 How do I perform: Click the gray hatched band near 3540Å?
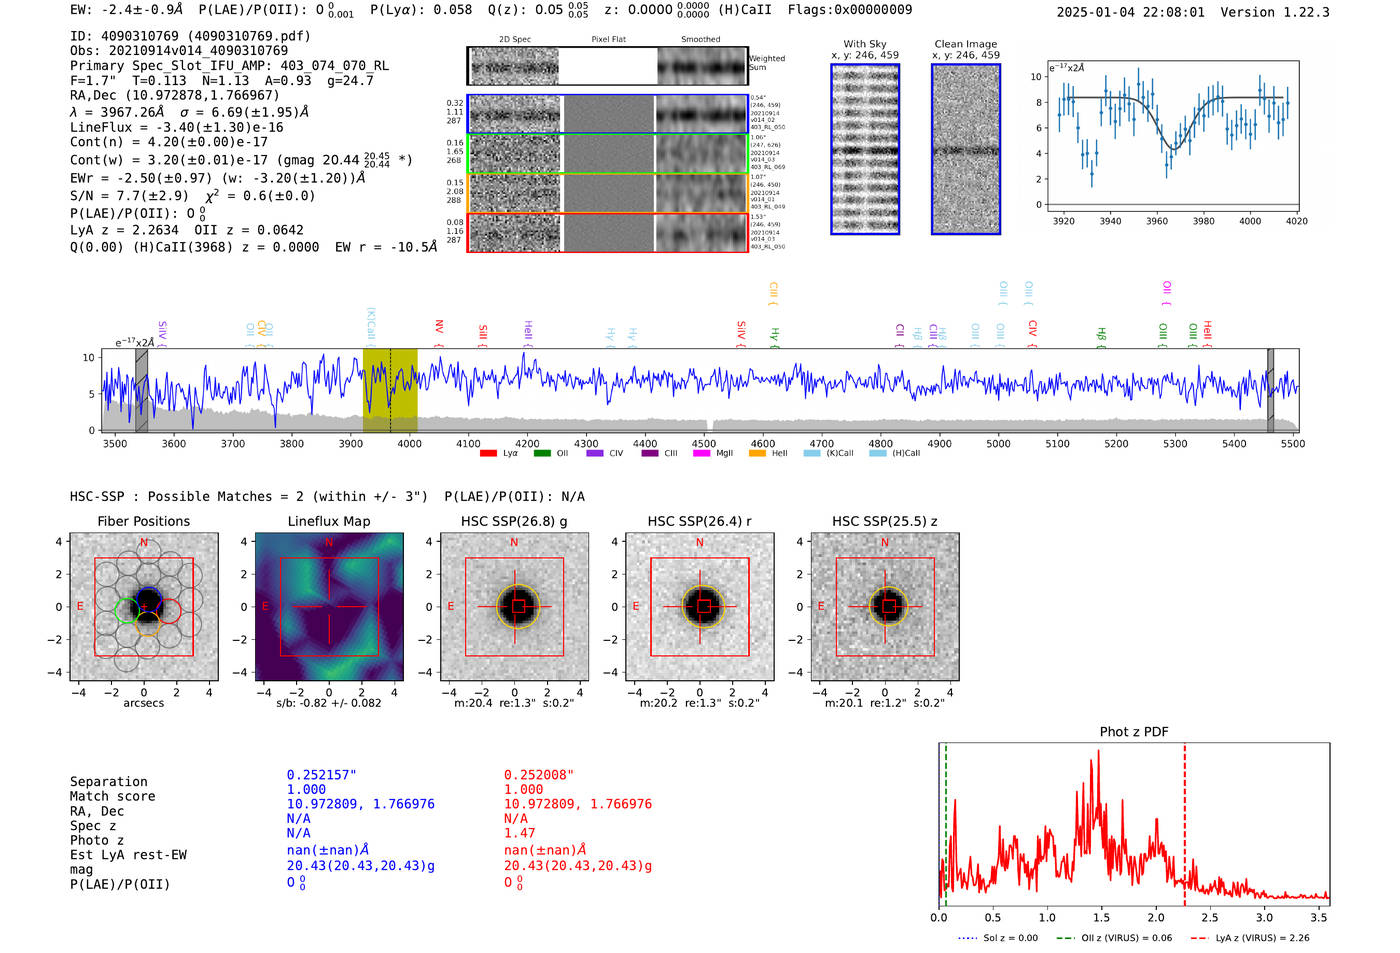pyautogui.click(x=142, y=390)
